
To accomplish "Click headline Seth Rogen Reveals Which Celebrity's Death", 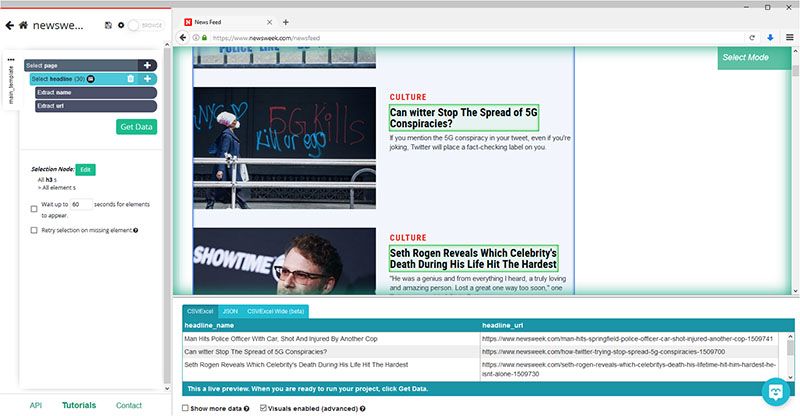I will pos(473,259).
